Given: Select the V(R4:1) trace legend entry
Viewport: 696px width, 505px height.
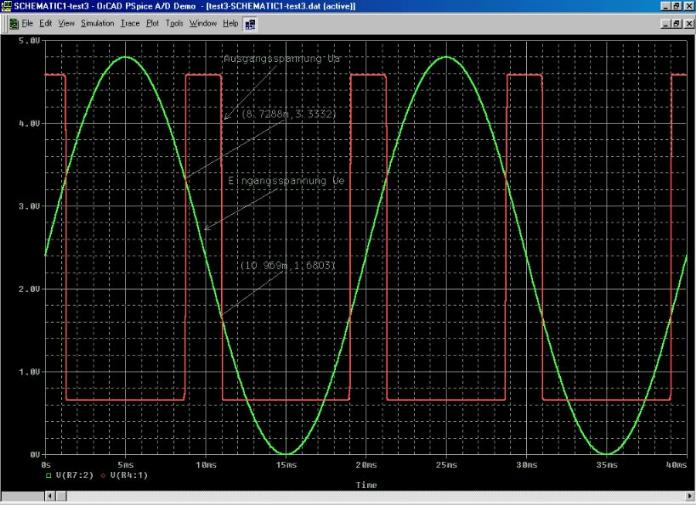Looking at the screenshot, I should (x=129, y=475).
